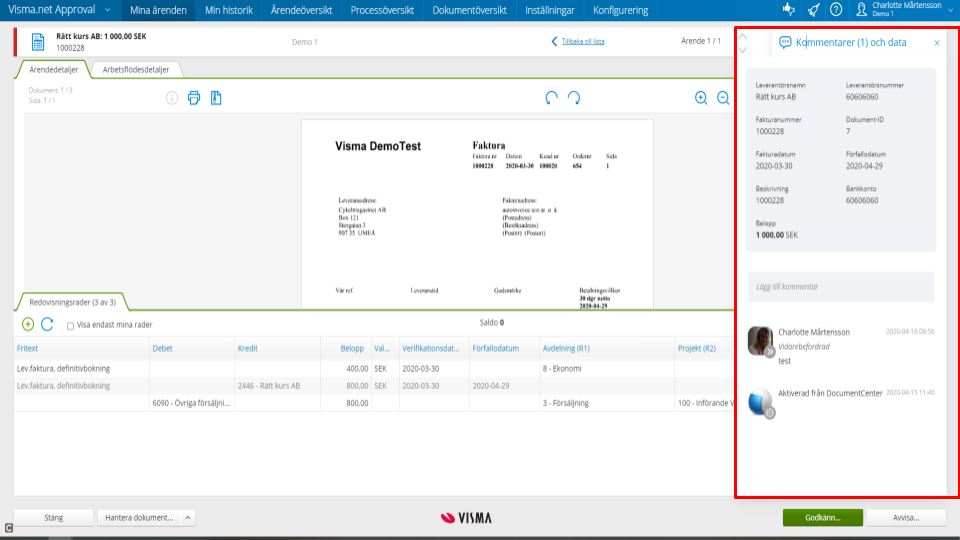Select the 8 - Ekonomi cell
The width and height of the screenshot is (960, 540).
coord(607,369)
